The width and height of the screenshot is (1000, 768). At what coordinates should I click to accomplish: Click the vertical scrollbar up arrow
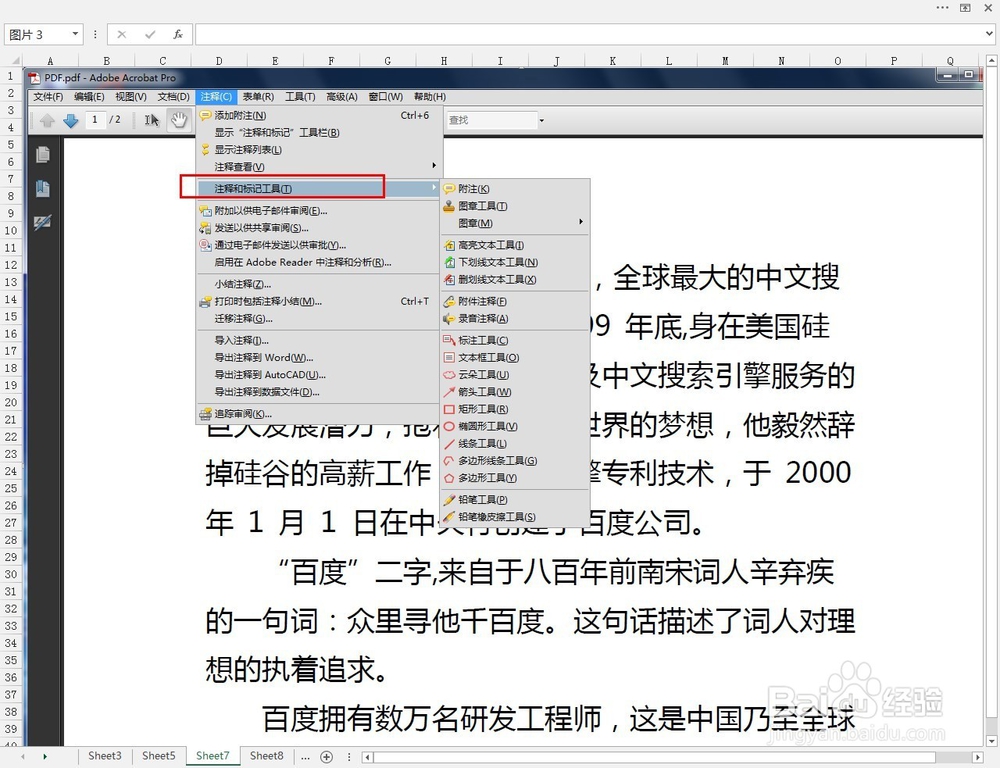pos(992,61)
